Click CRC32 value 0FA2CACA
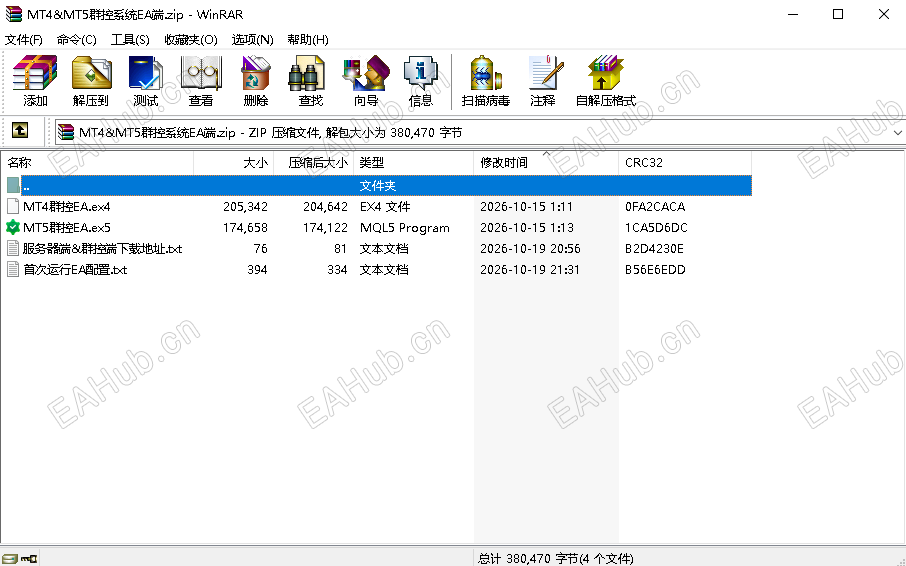The height and width of the screenshot is (566, 906). tap(655, 206)
